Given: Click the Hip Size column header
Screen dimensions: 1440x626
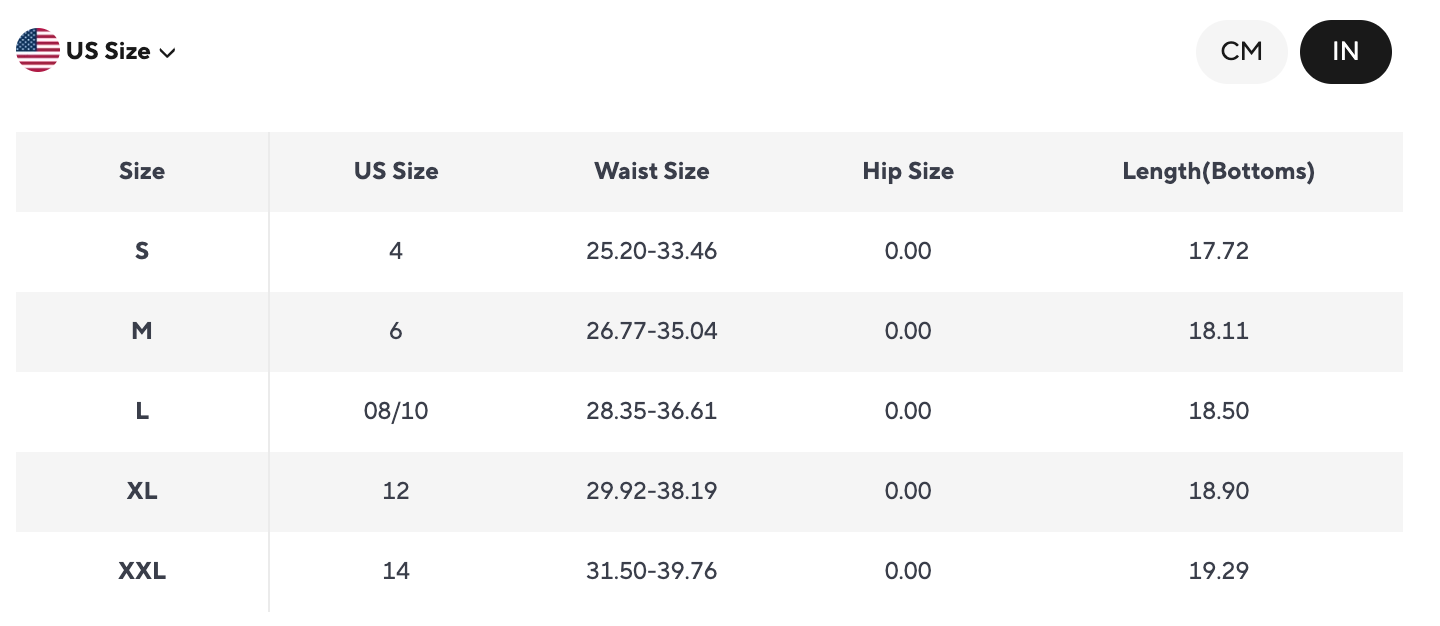Looking at the screenshot, I should coord(908,171).
